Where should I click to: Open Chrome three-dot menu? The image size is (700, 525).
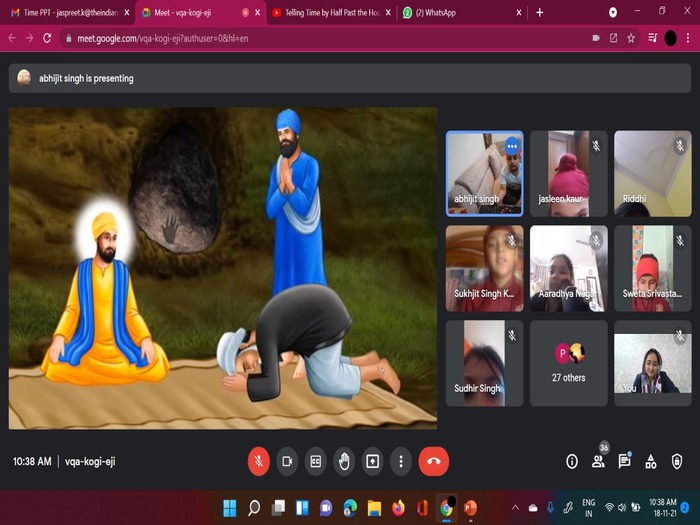point(688,38)
